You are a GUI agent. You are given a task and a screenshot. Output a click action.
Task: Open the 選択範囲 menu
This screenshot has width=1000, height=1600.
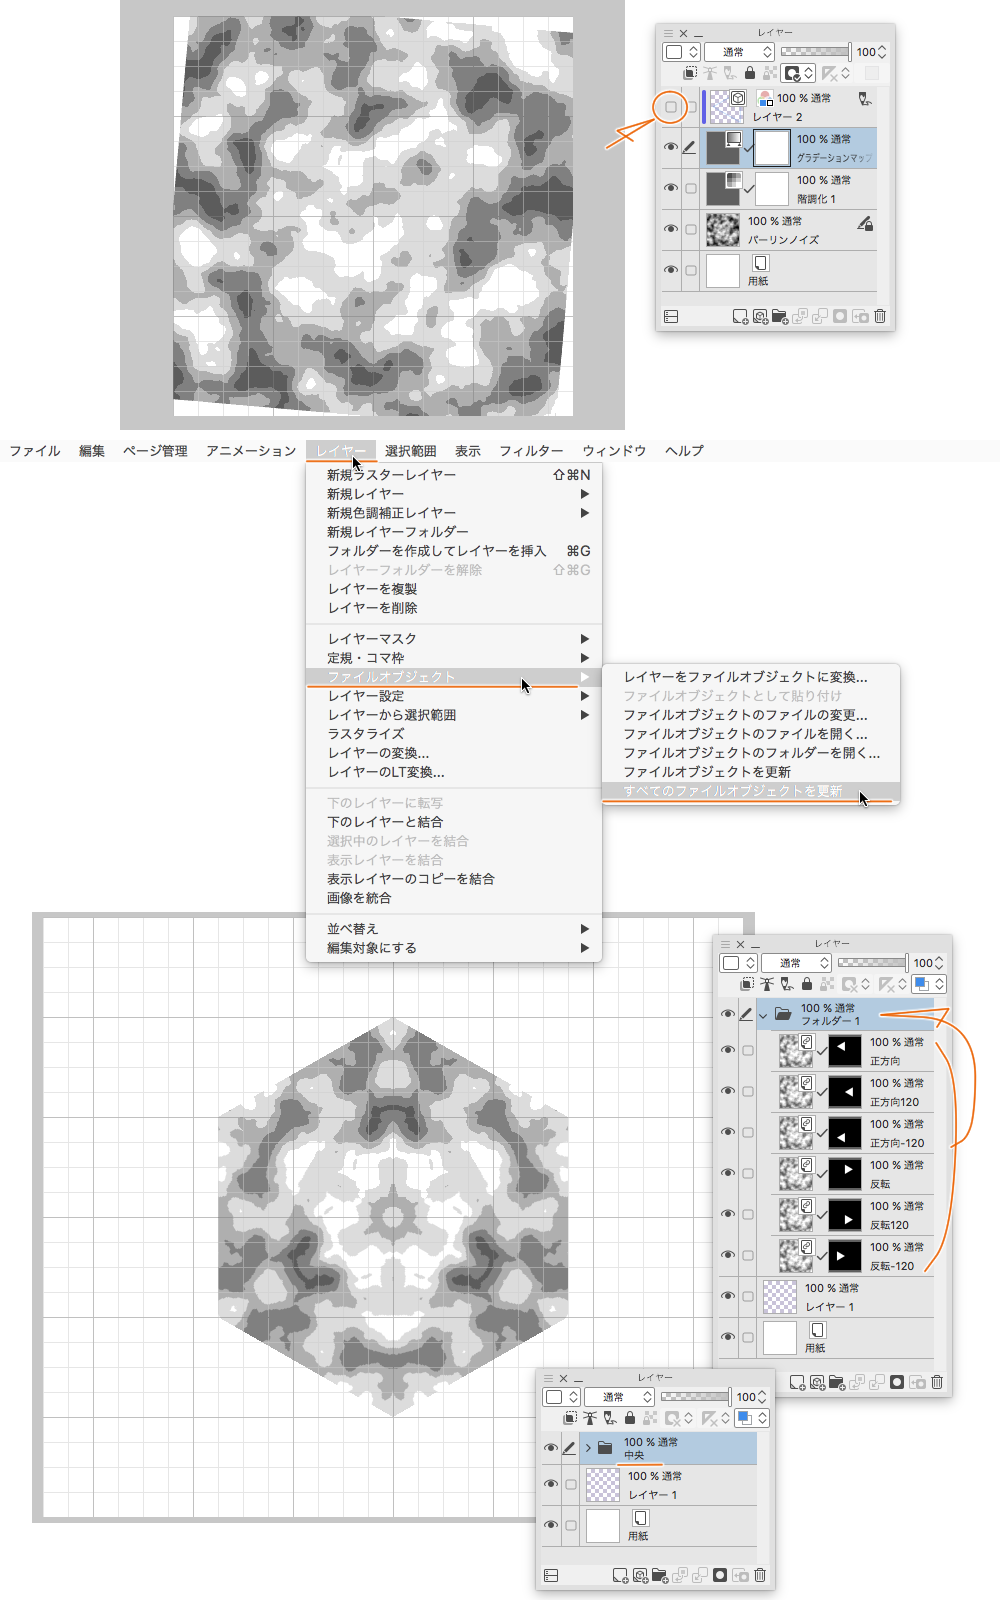click(x=410, y=451)
